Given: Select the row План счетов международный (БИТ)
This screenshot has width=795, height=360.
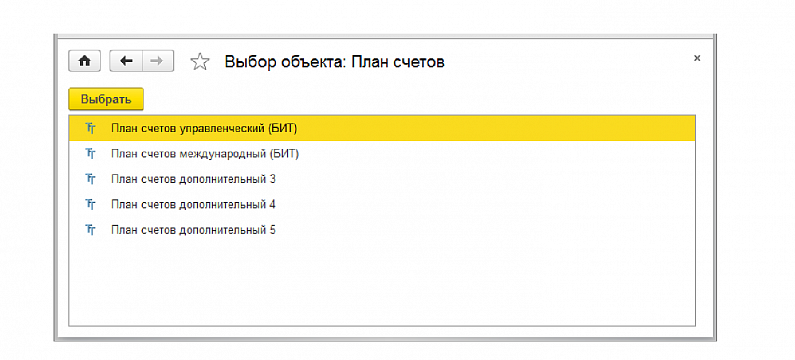Looking at the screenshot, I should click(382, 154).
